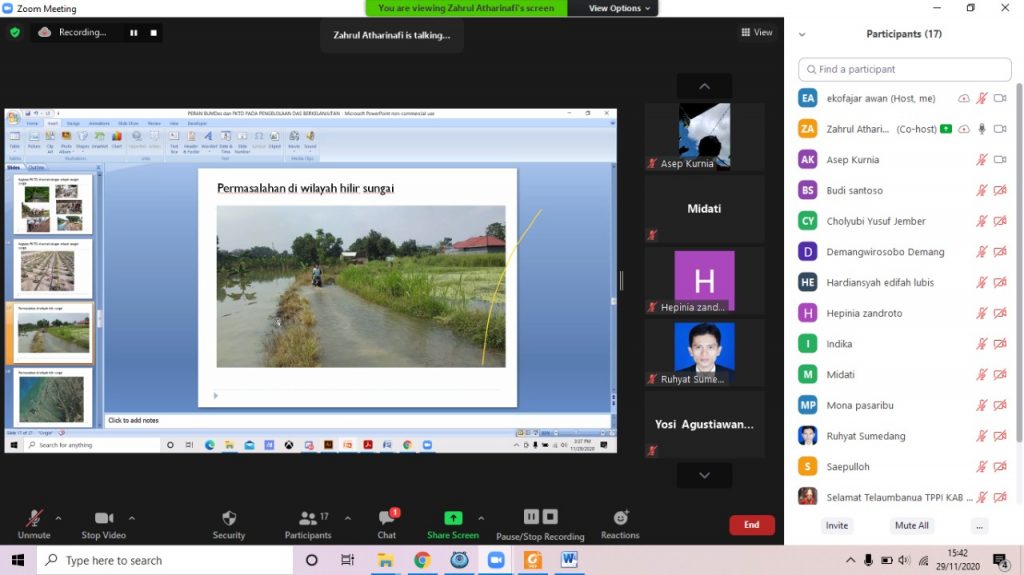Click ekofajar awan's recording cloud icon
This screenshot has height=575, width=1024.
coord(963,98)
